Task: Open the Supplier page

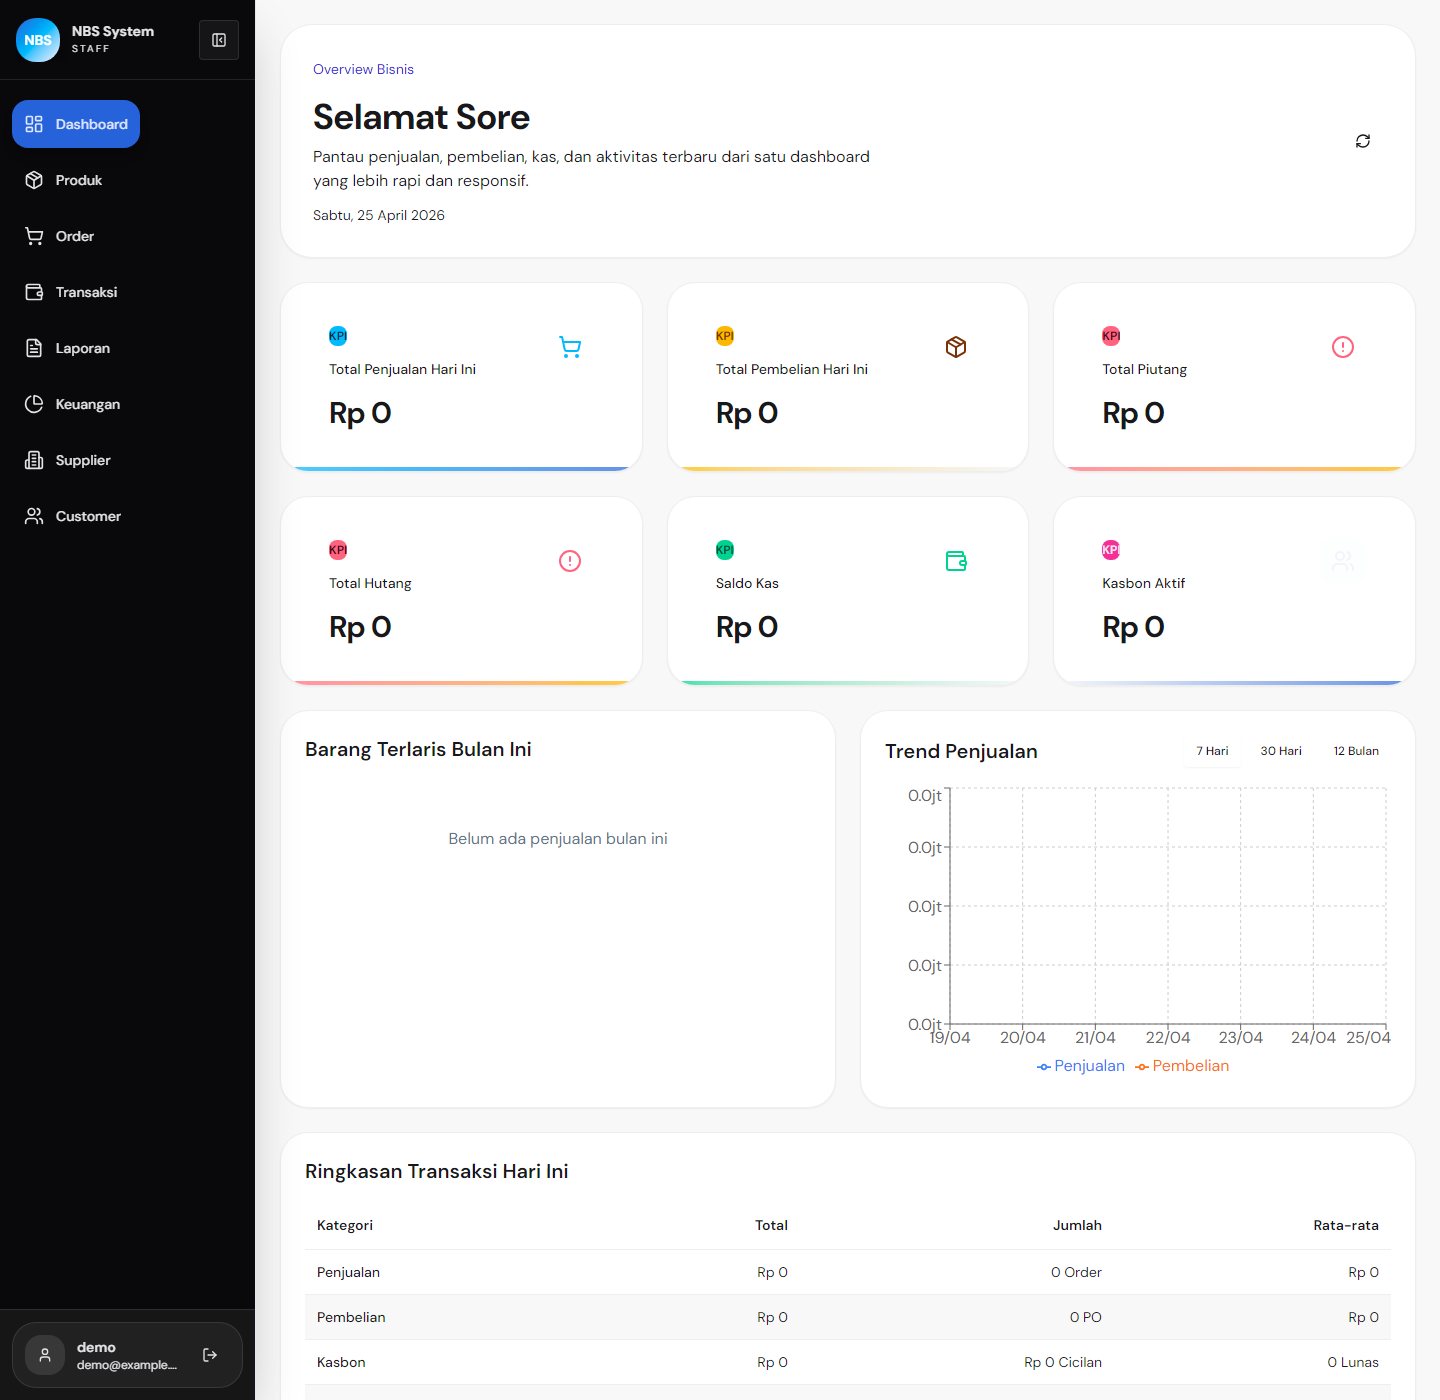Action: [x=68, y=460]
